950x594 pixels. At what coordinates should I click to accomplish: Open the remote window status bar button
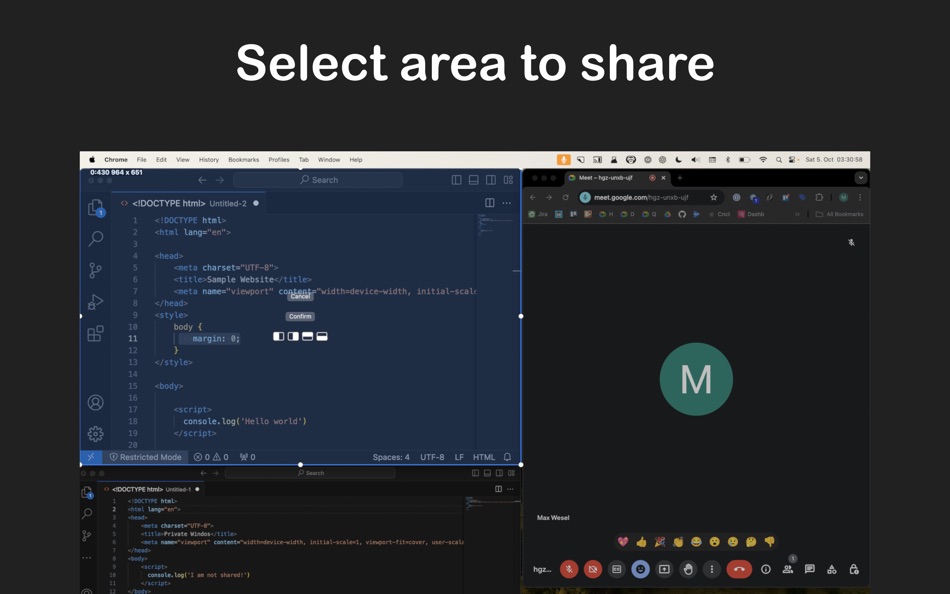(91, 457)
